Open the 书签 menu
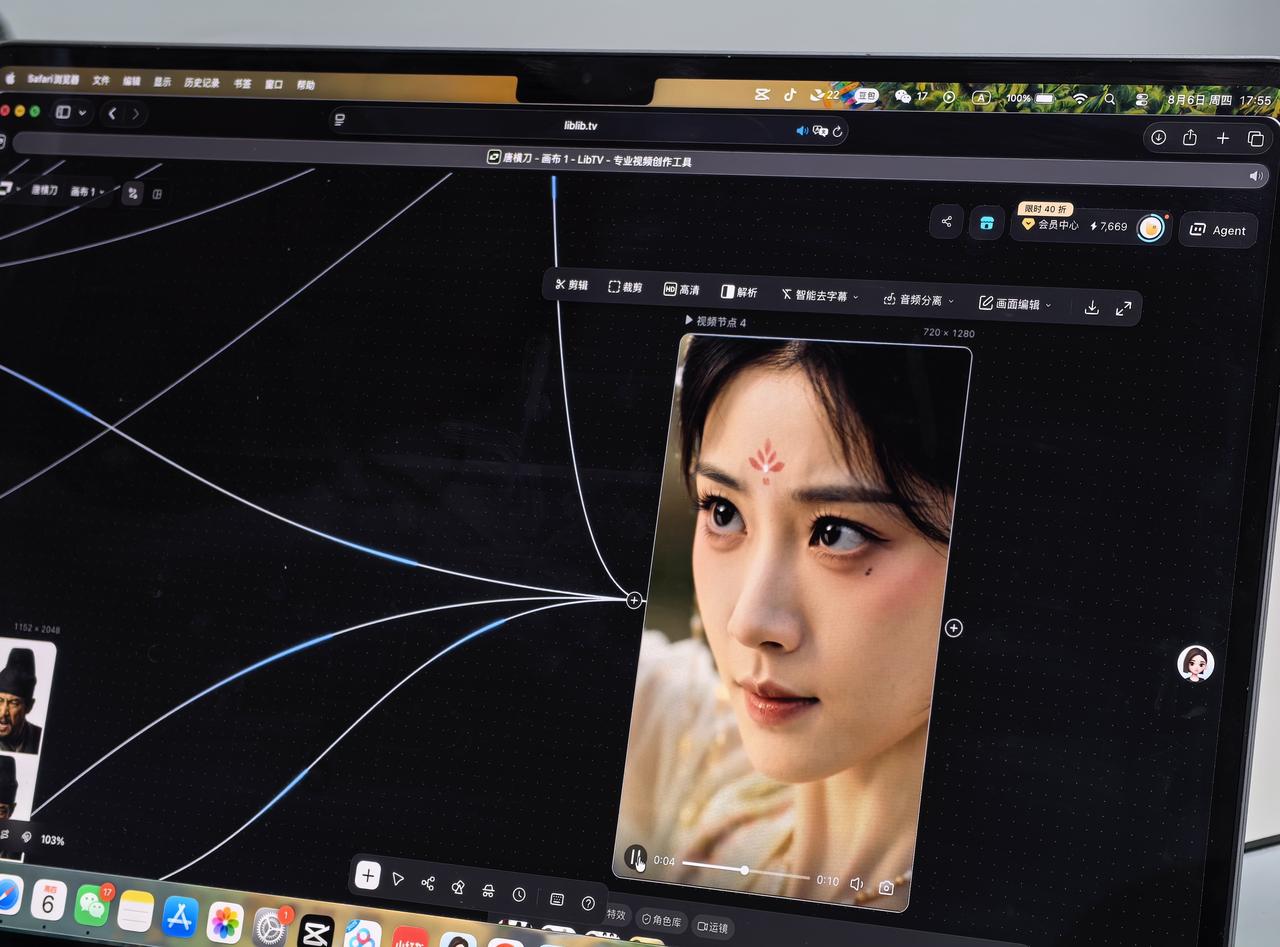The width and height of the screenshot is (1280, 947). pyautogui.click(x=242, y=84)
